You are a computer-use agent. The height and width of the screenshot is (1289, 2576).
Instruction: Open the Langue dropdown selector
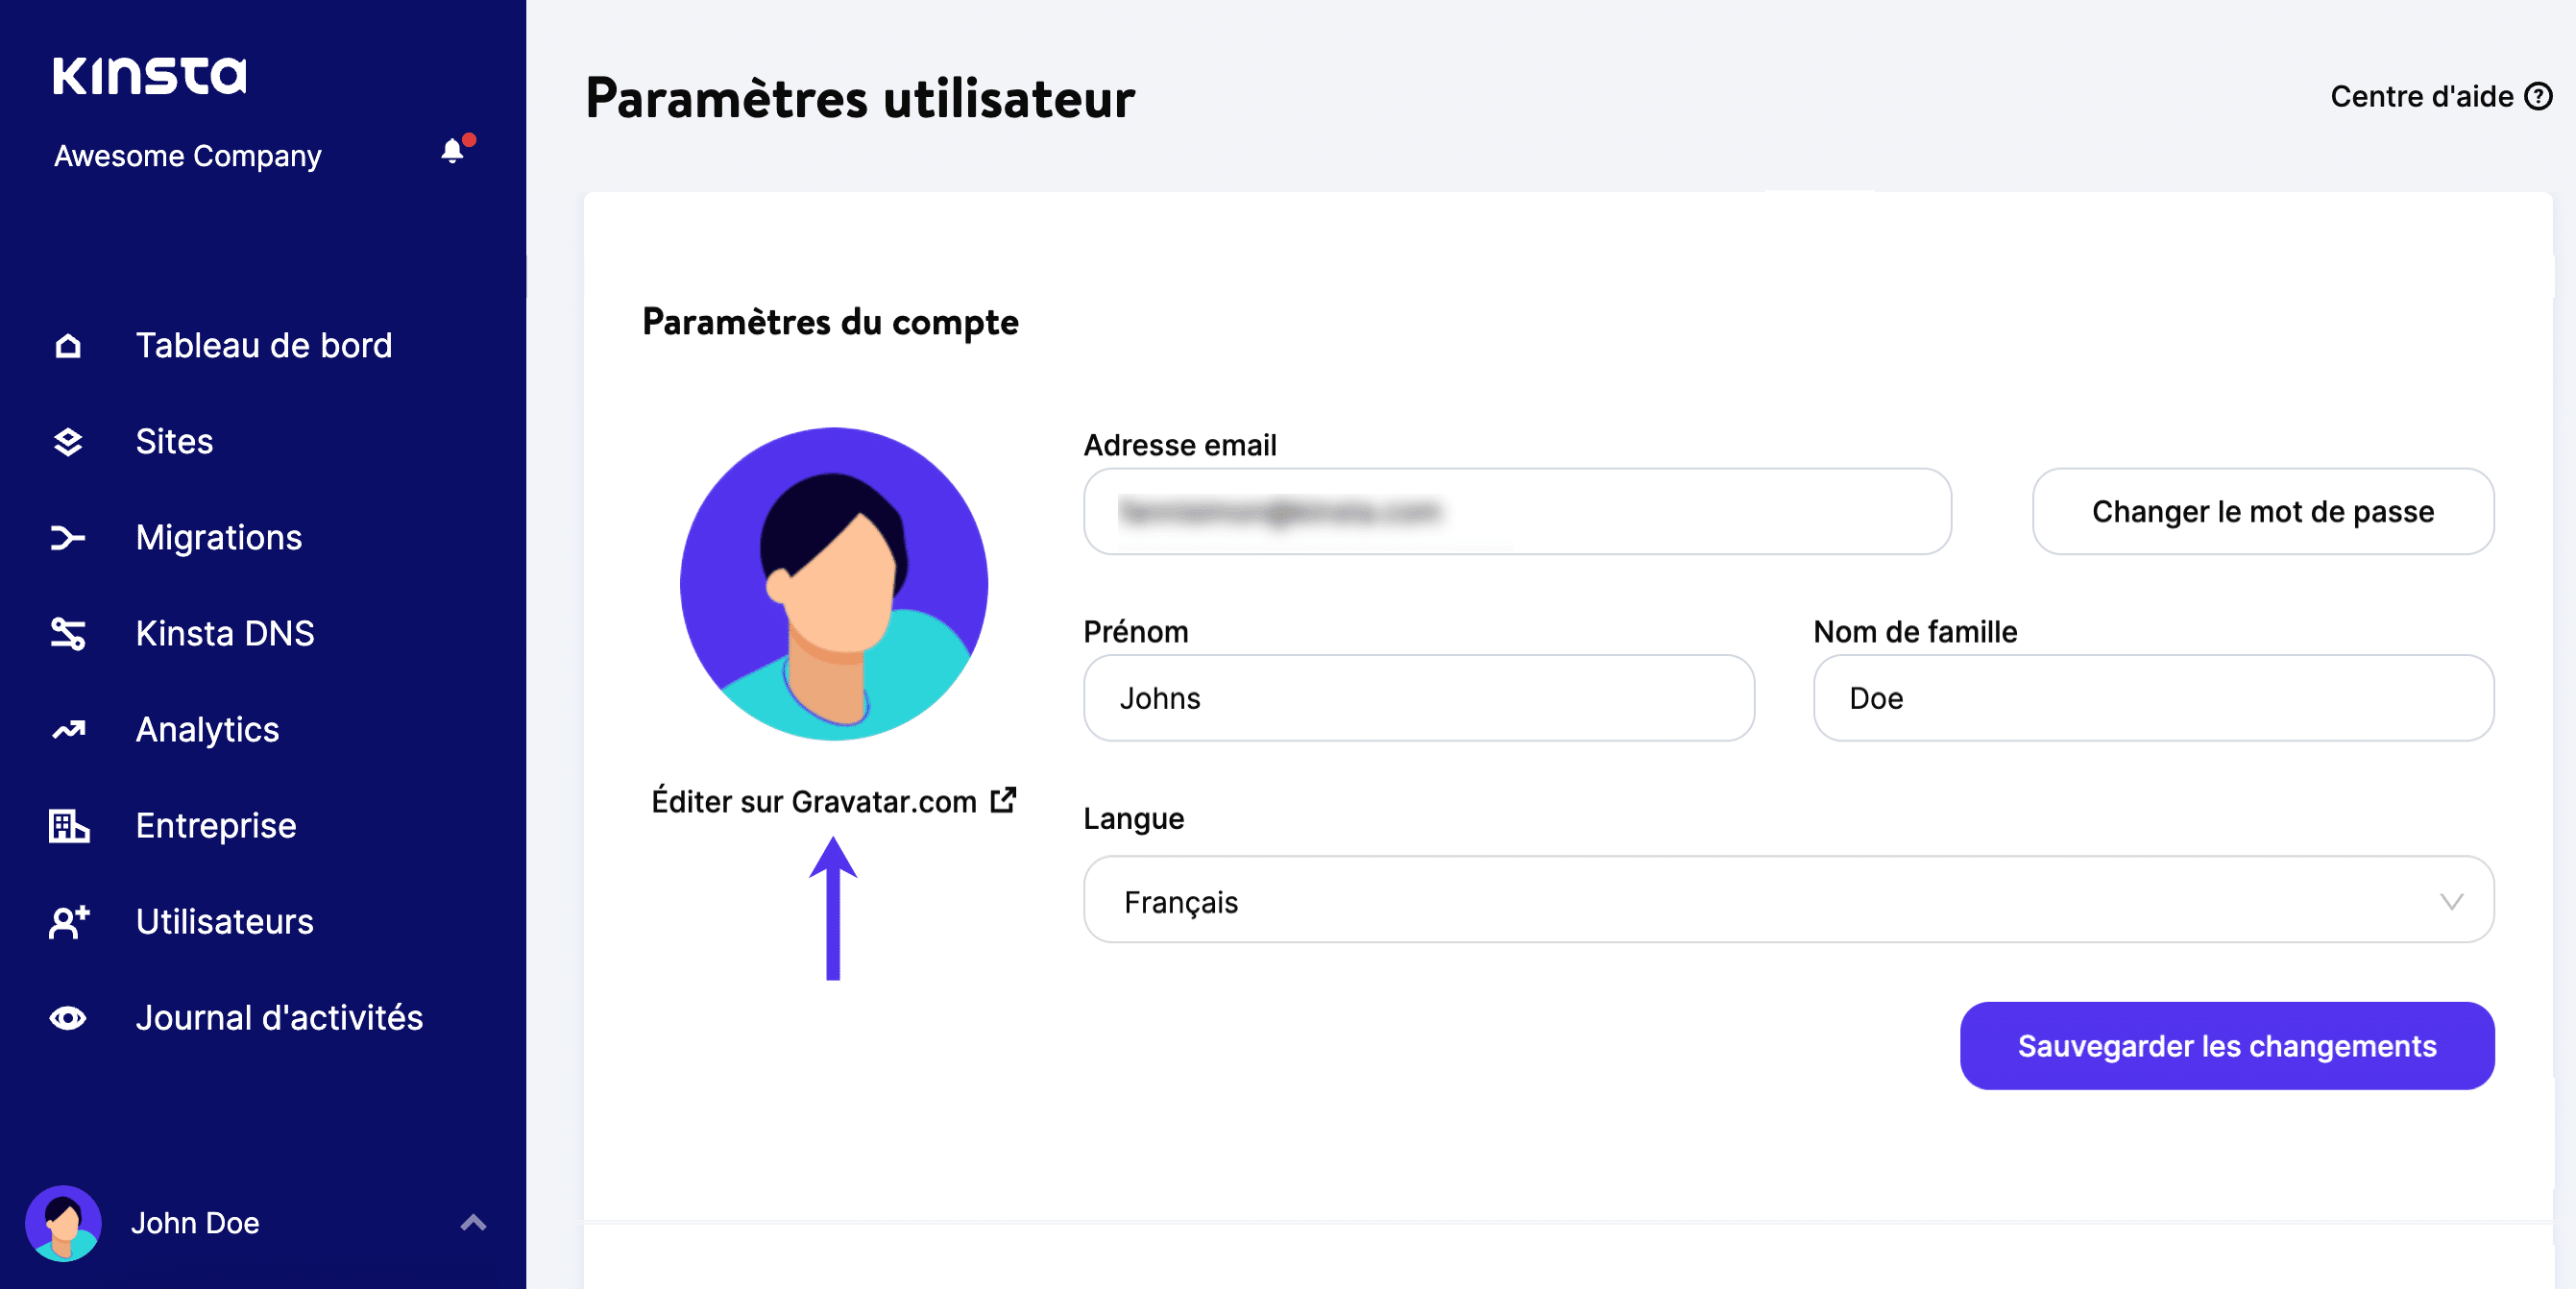click(x=1788, y=901)
